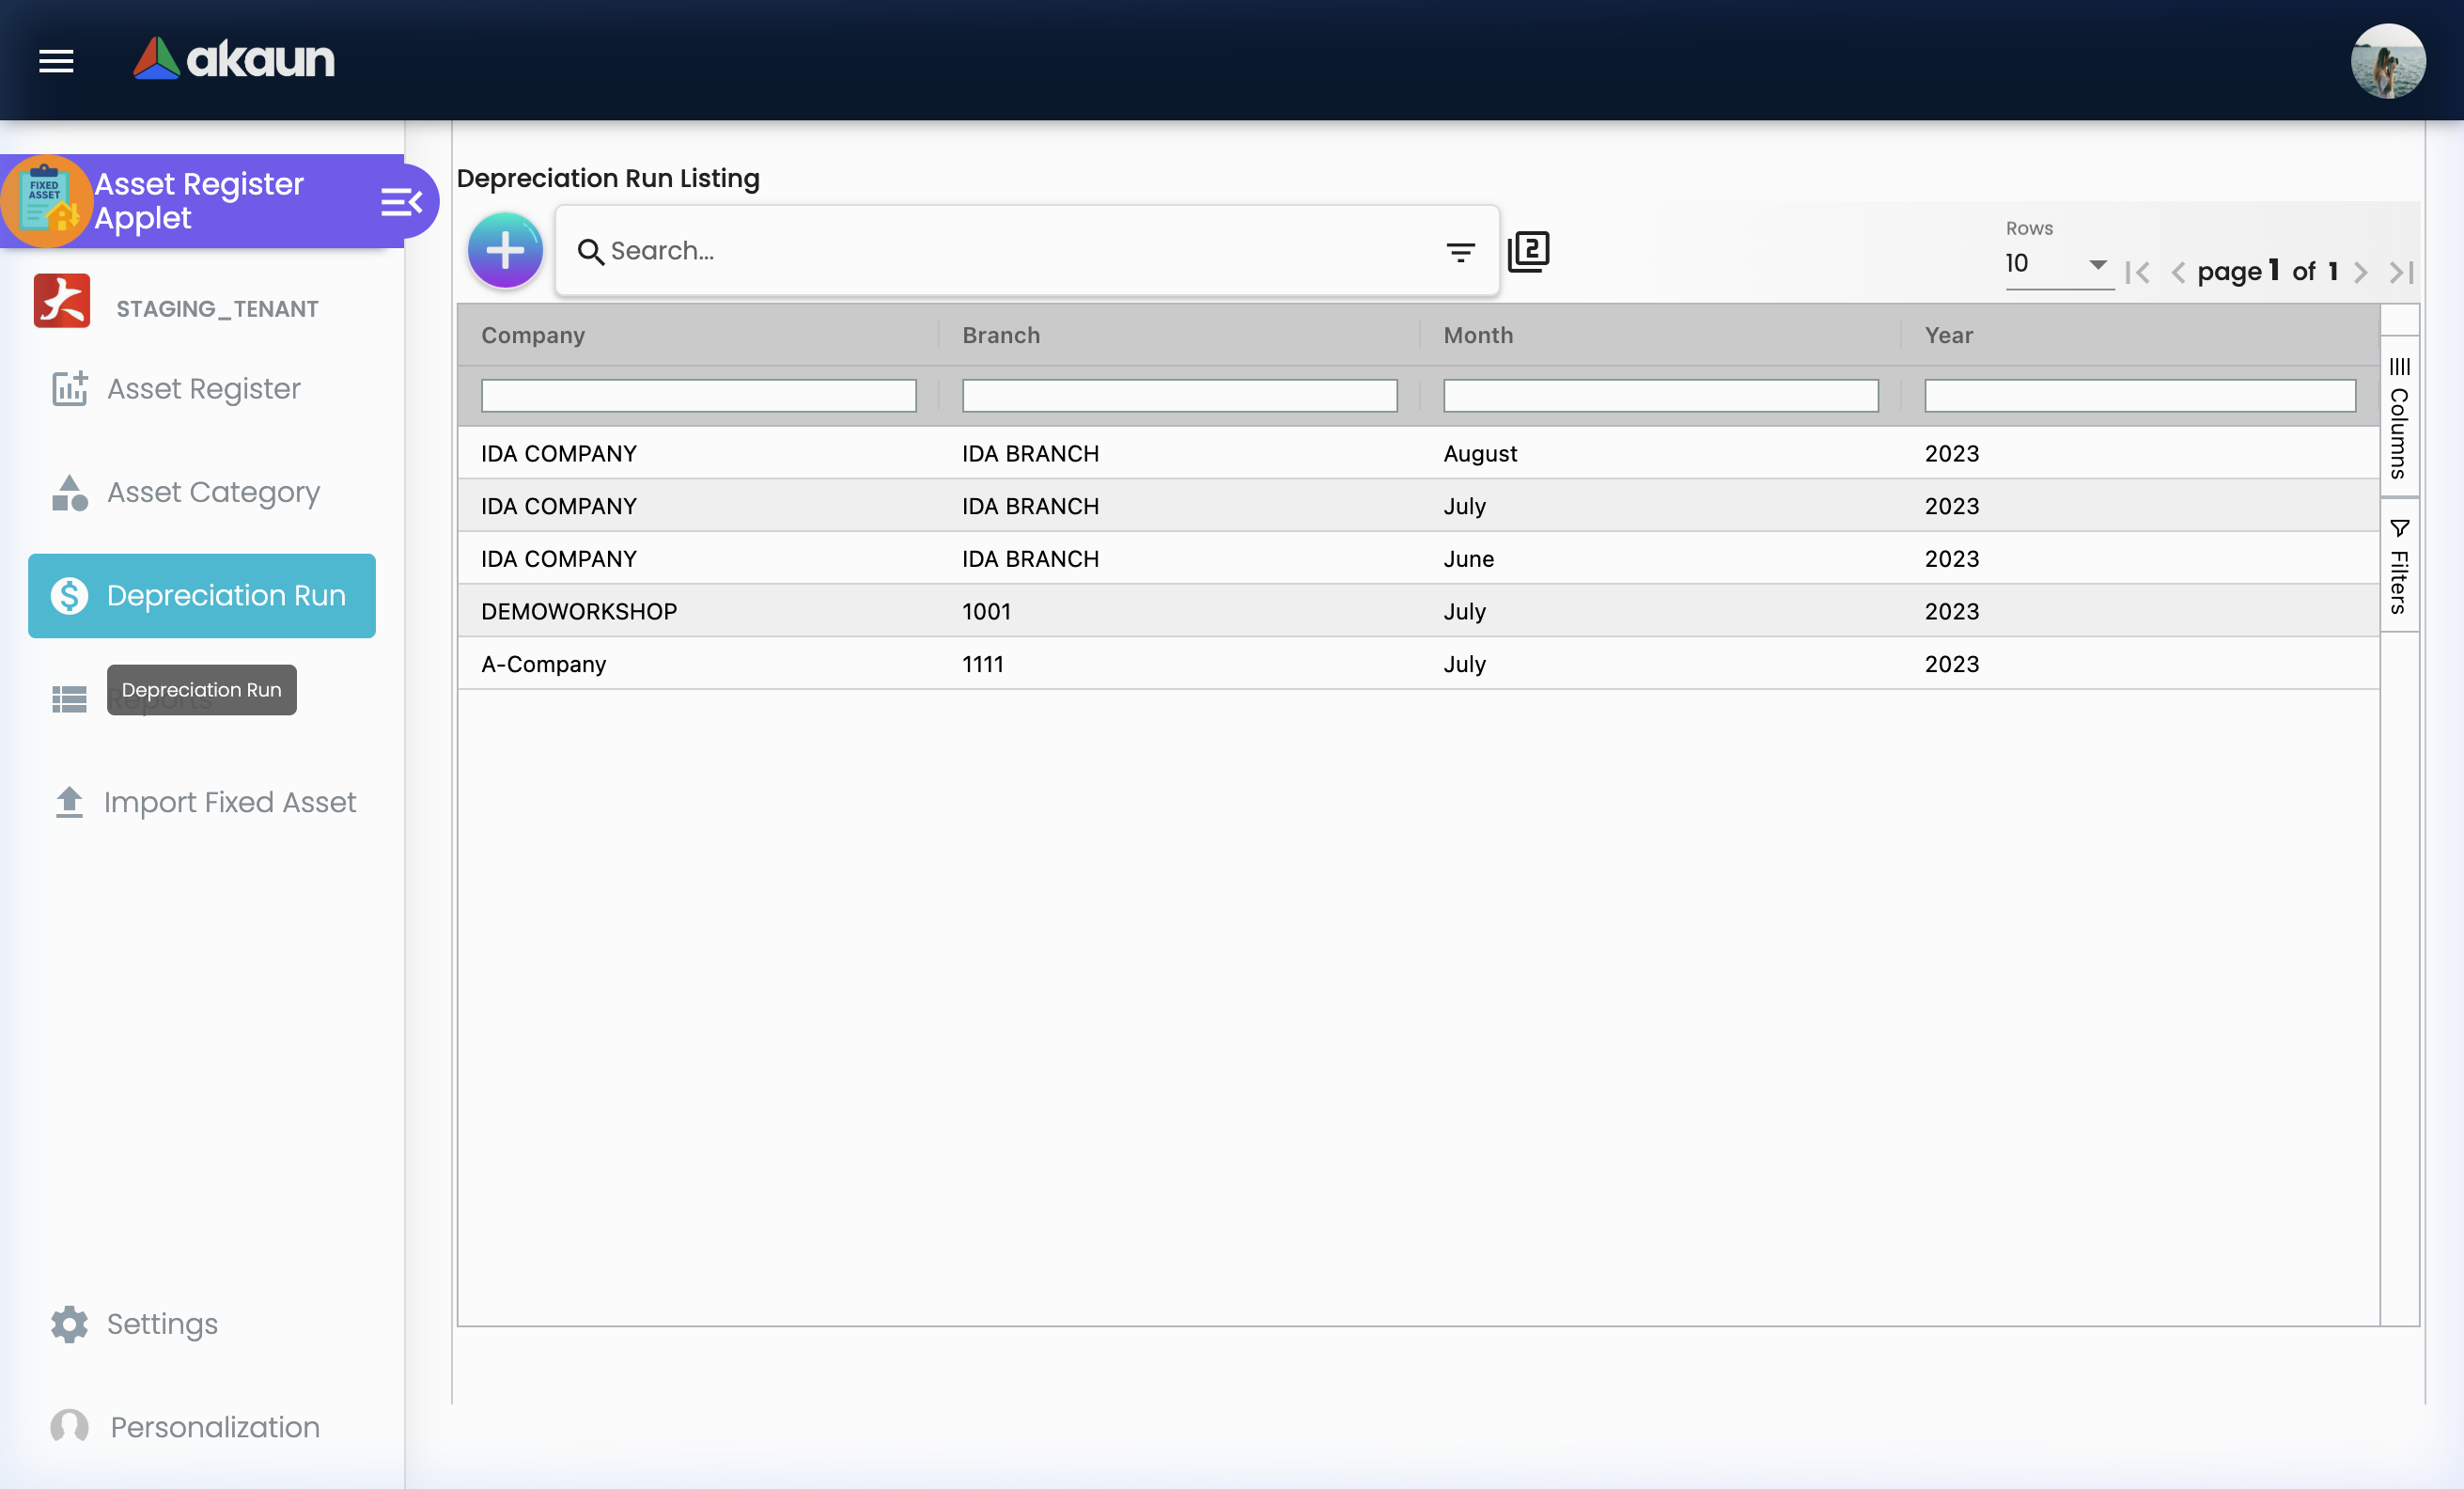Click the plus button to add depreciation run

[x=505, y=250]
